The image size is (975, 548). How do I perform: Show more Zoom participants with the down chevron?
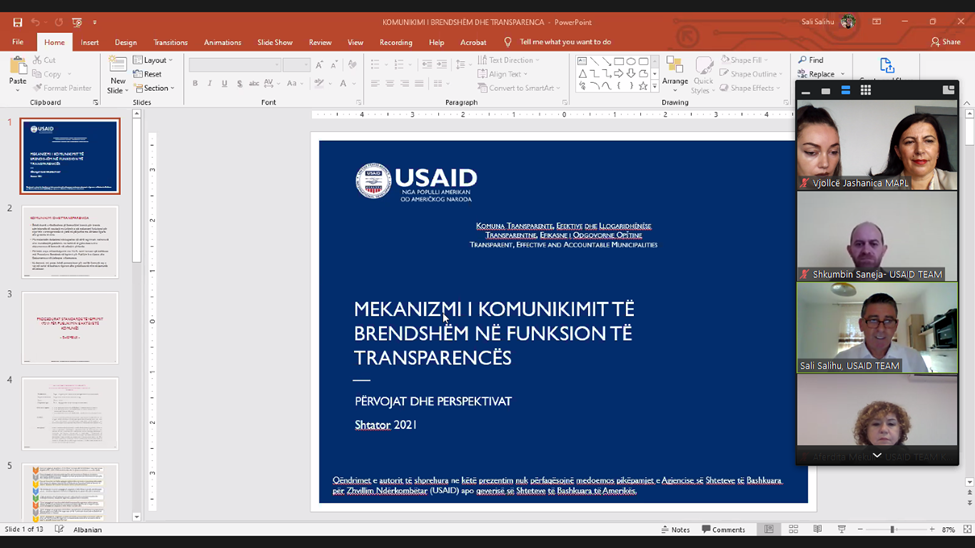pos(877,456)
